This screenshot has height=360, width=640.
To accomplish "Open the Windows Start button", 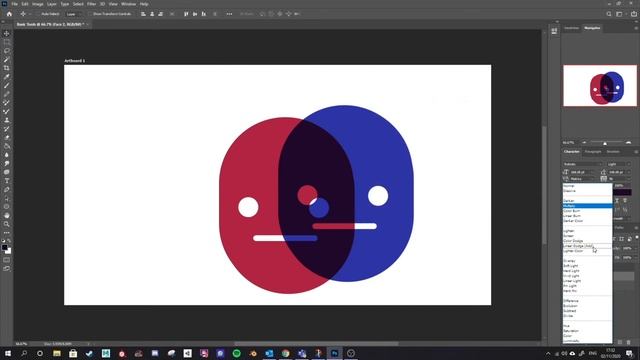I will (x=8, y=353).
